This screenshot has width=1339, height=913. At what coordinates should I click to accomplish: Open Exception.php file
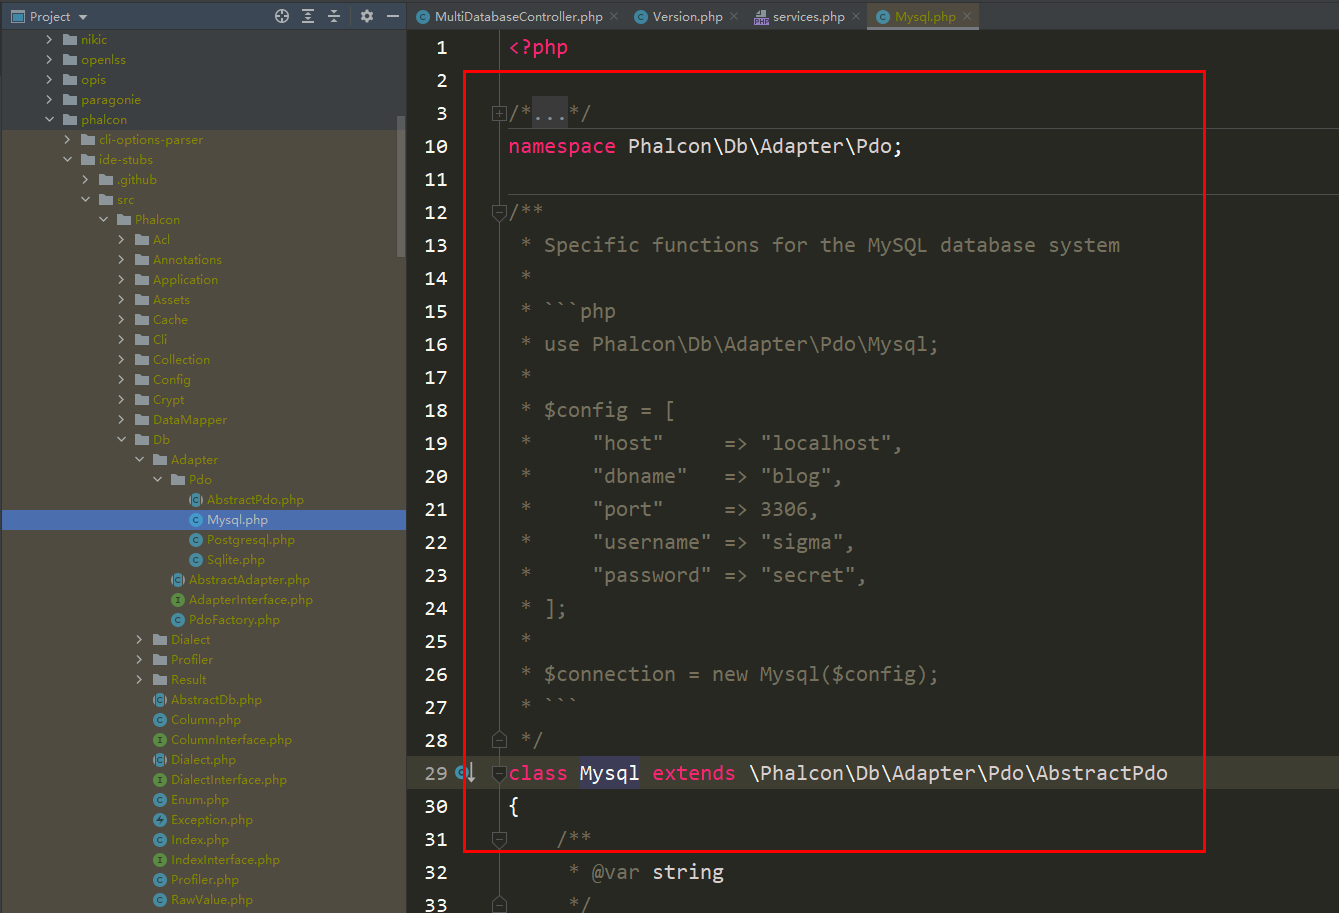coord(211,820)
